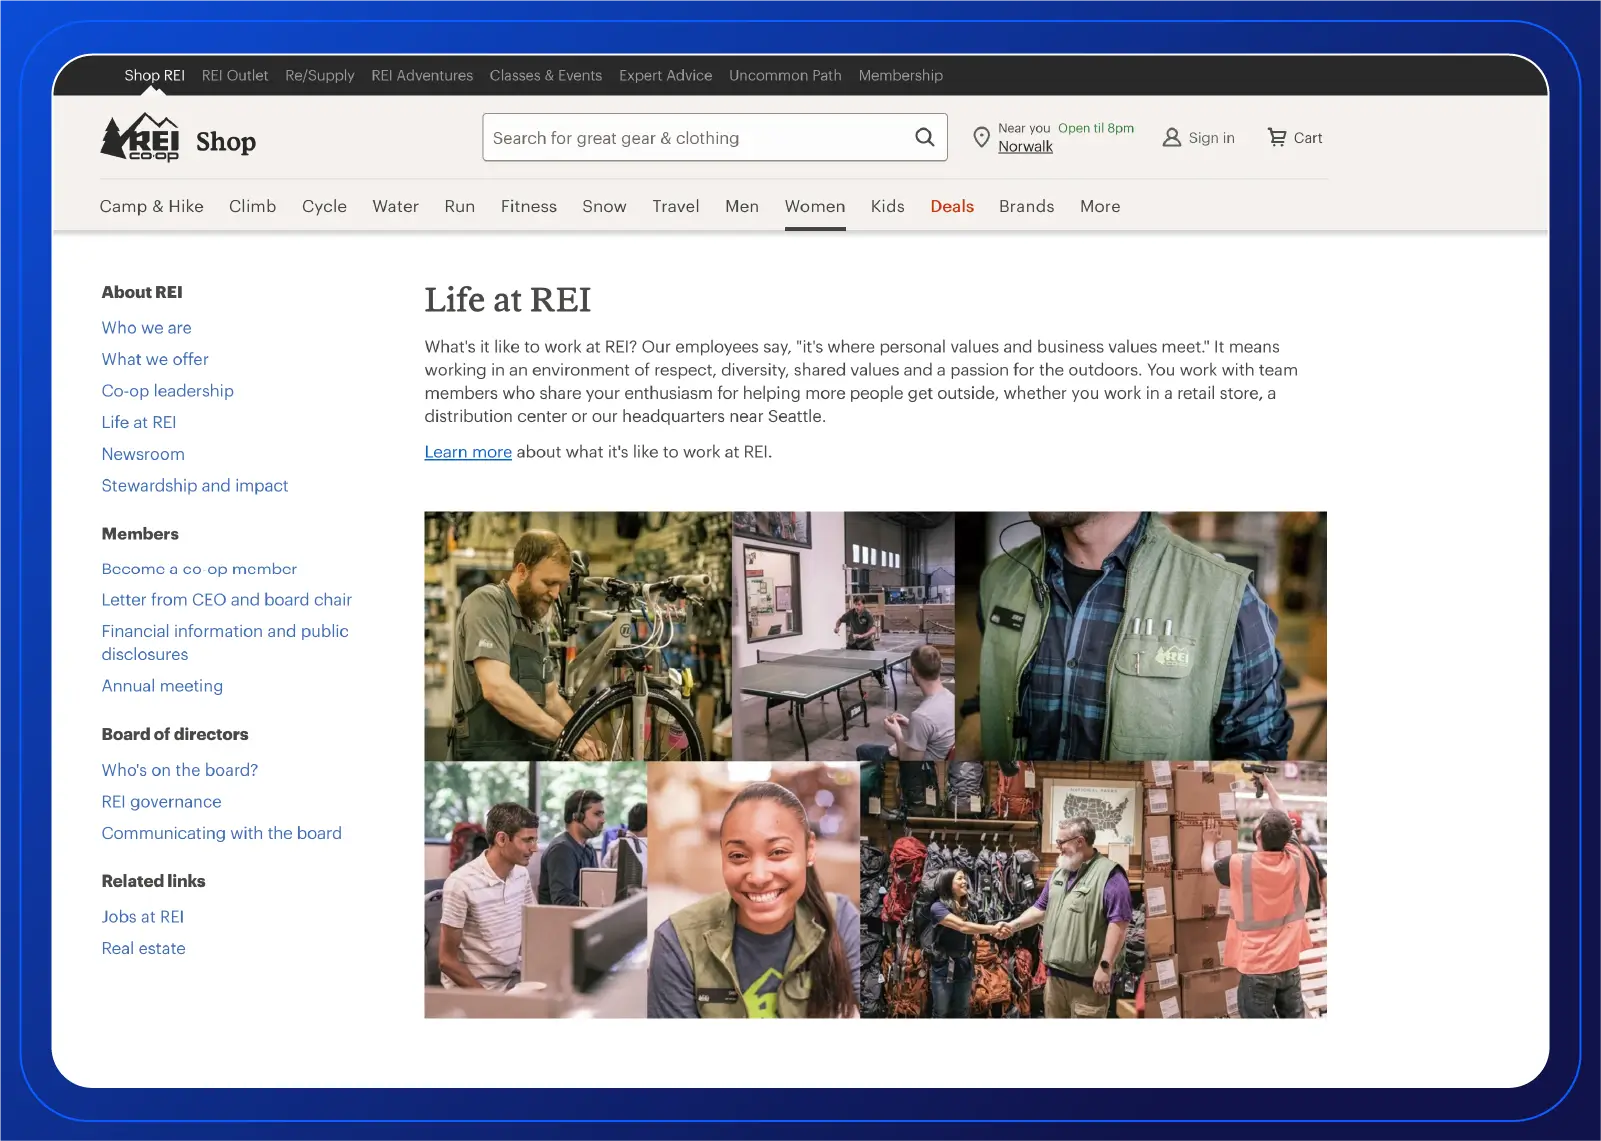1601x1141 pixels.
Task: Open the Women category menu
Action: (x=814, y=206)
